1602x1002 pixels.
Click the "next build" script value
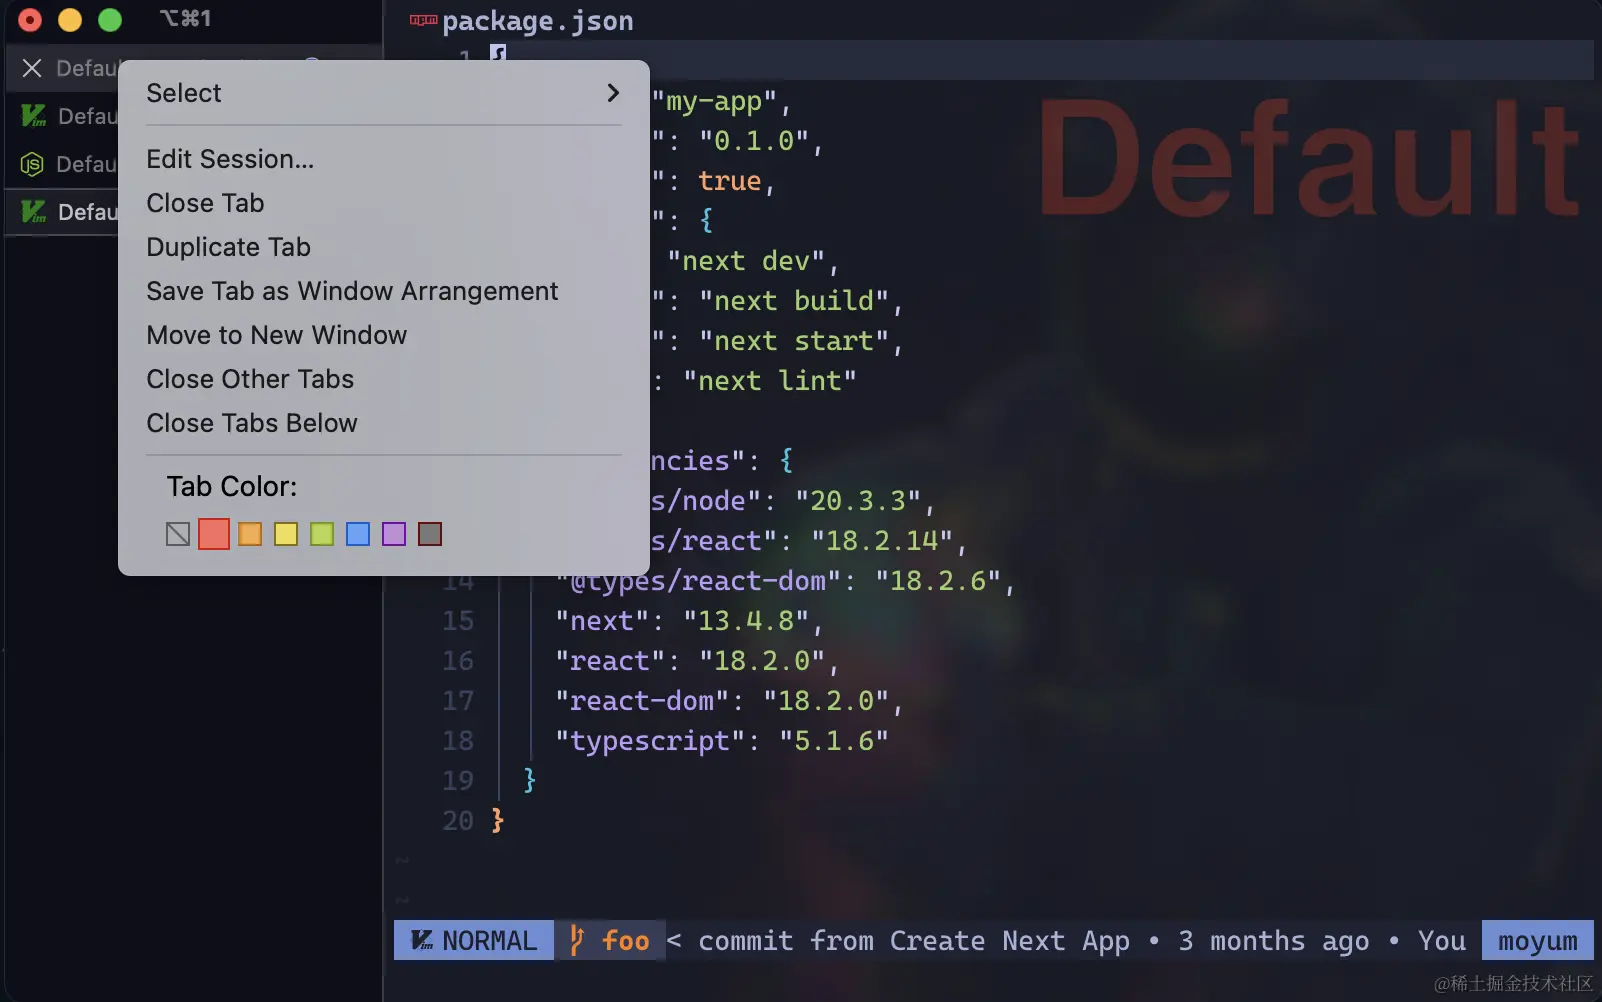point(794,301)
